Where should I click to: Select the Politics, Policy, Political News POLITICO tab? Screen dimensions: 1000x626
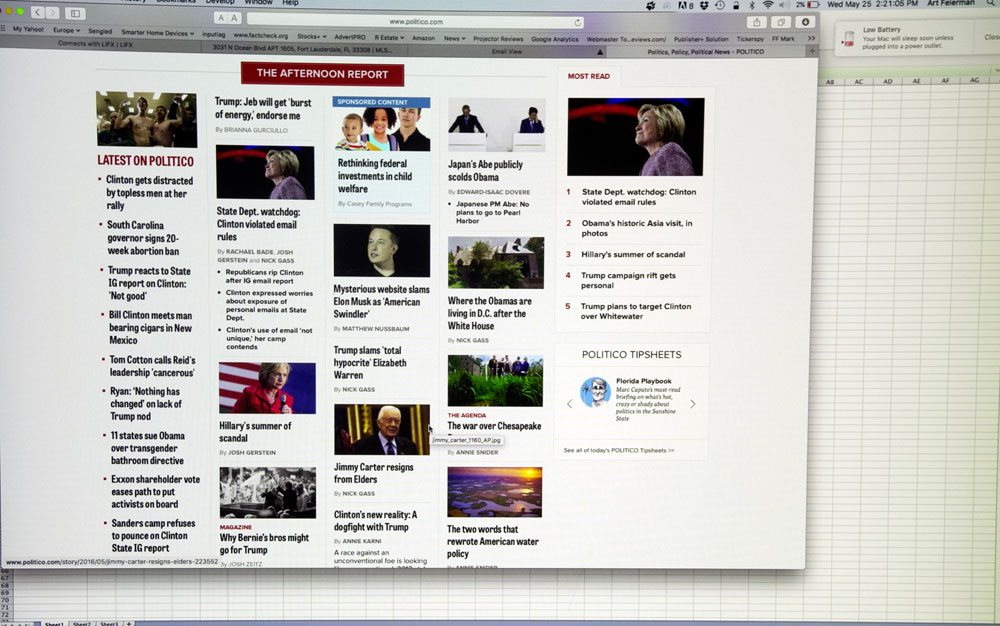click(705, 52)
